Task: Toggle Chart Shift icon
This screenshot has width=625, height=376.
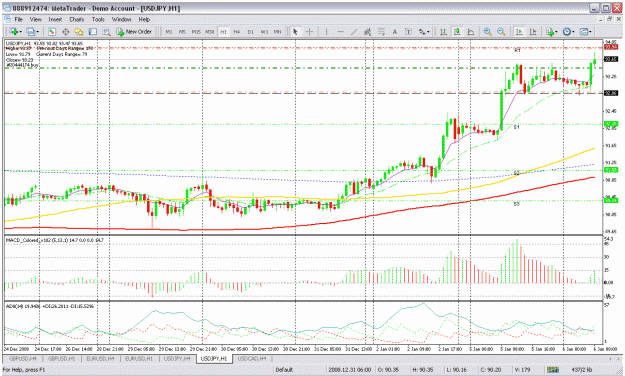Action: coord(533,31)
